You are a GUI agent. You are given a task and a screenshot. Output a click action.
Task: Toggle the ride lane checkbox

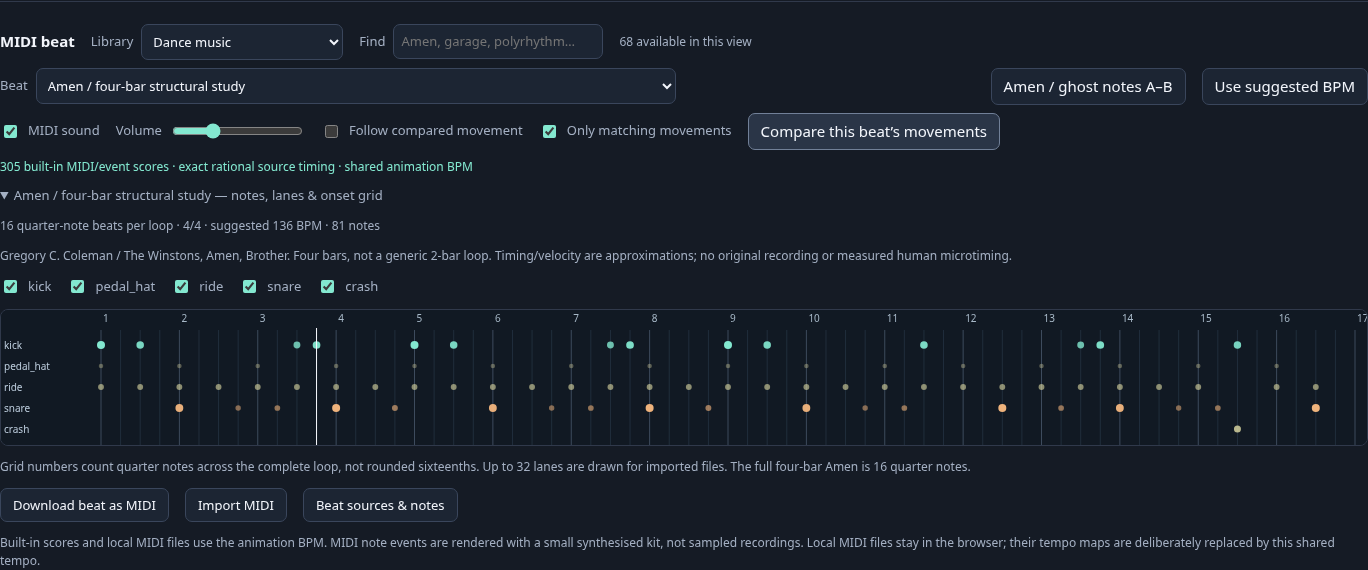click(x=182, y=287)
